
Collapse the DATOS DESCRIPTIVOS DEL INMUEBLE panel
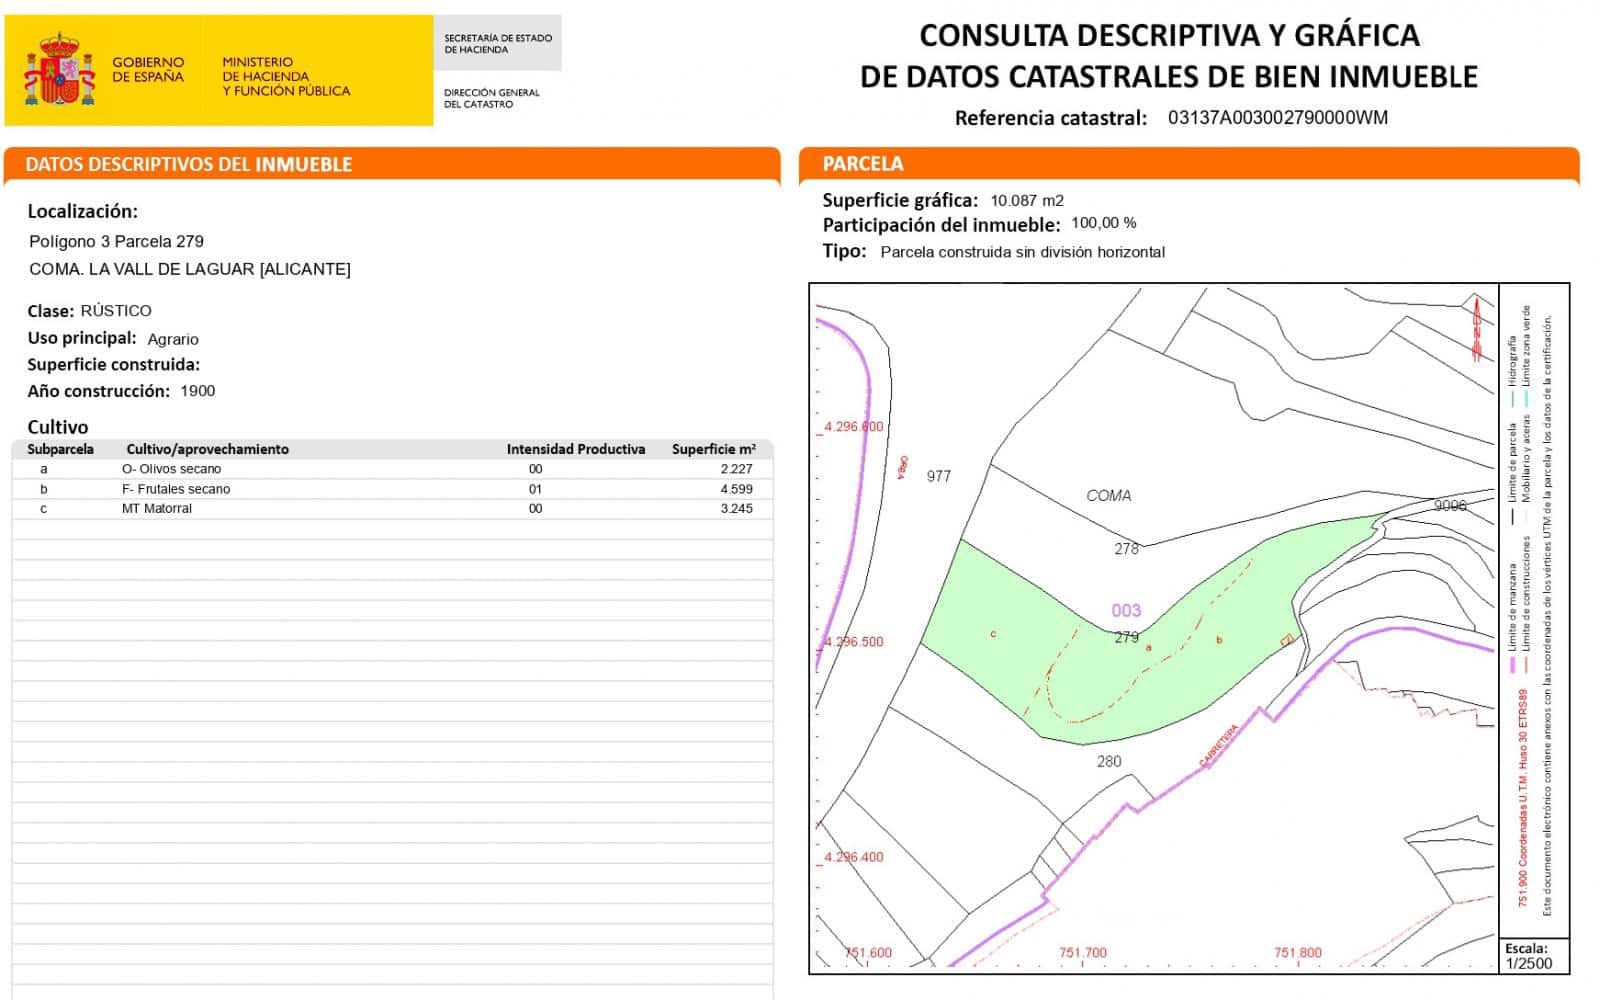(190, 165)
